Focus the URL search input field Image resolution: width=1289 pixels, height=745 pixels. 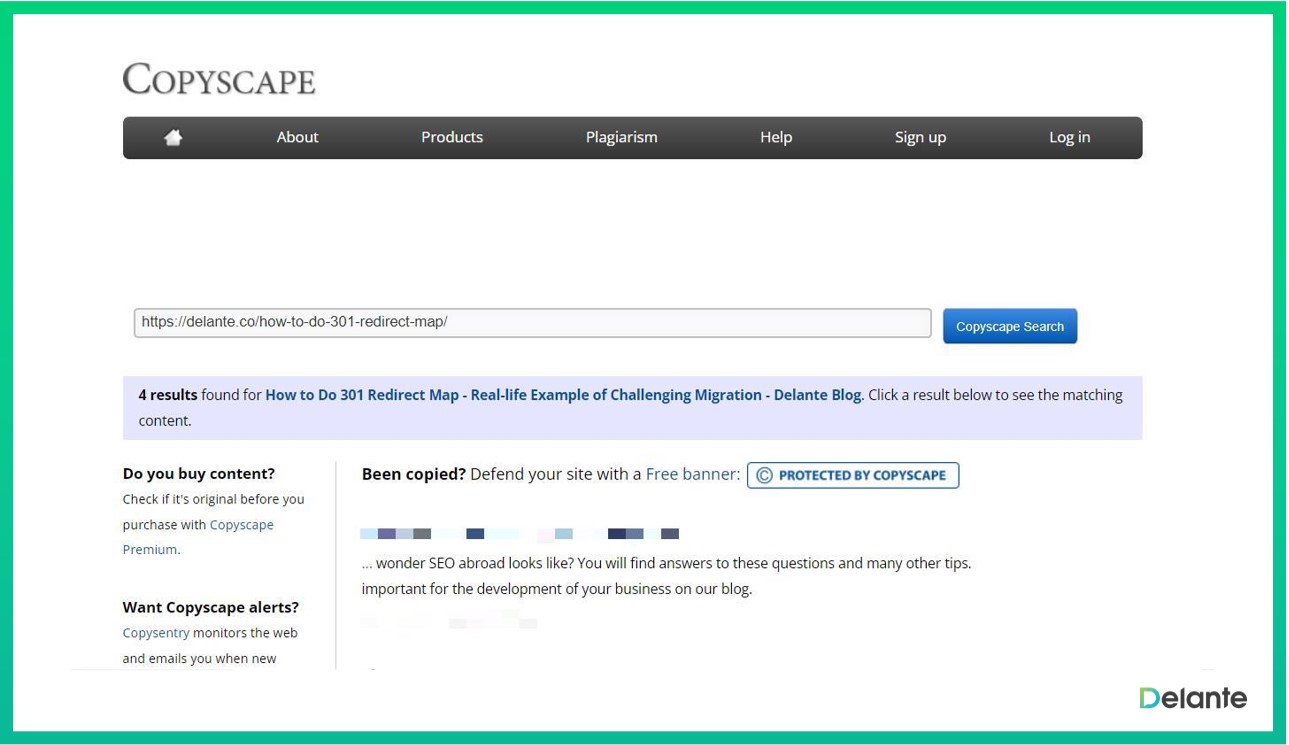click(x=532, y=323)
